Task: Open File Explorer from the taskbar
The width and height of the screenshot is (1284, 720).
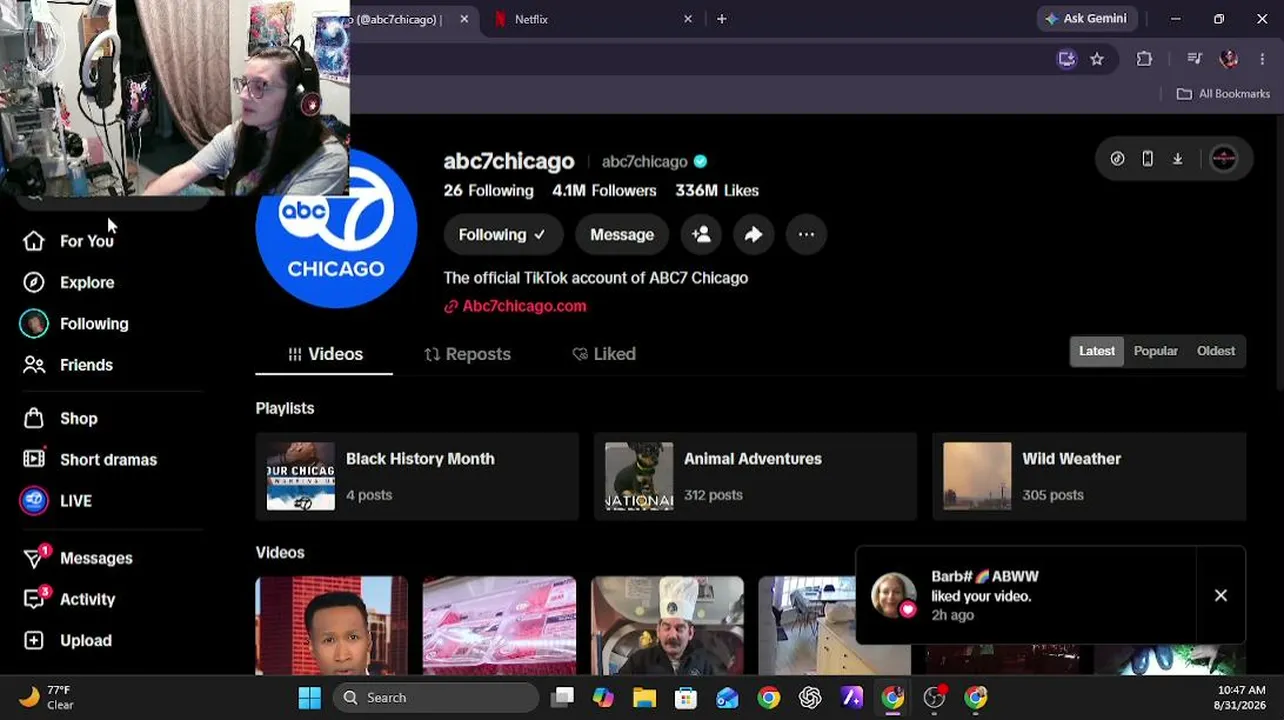Action: pyautogui.click(x=644, y=698)
